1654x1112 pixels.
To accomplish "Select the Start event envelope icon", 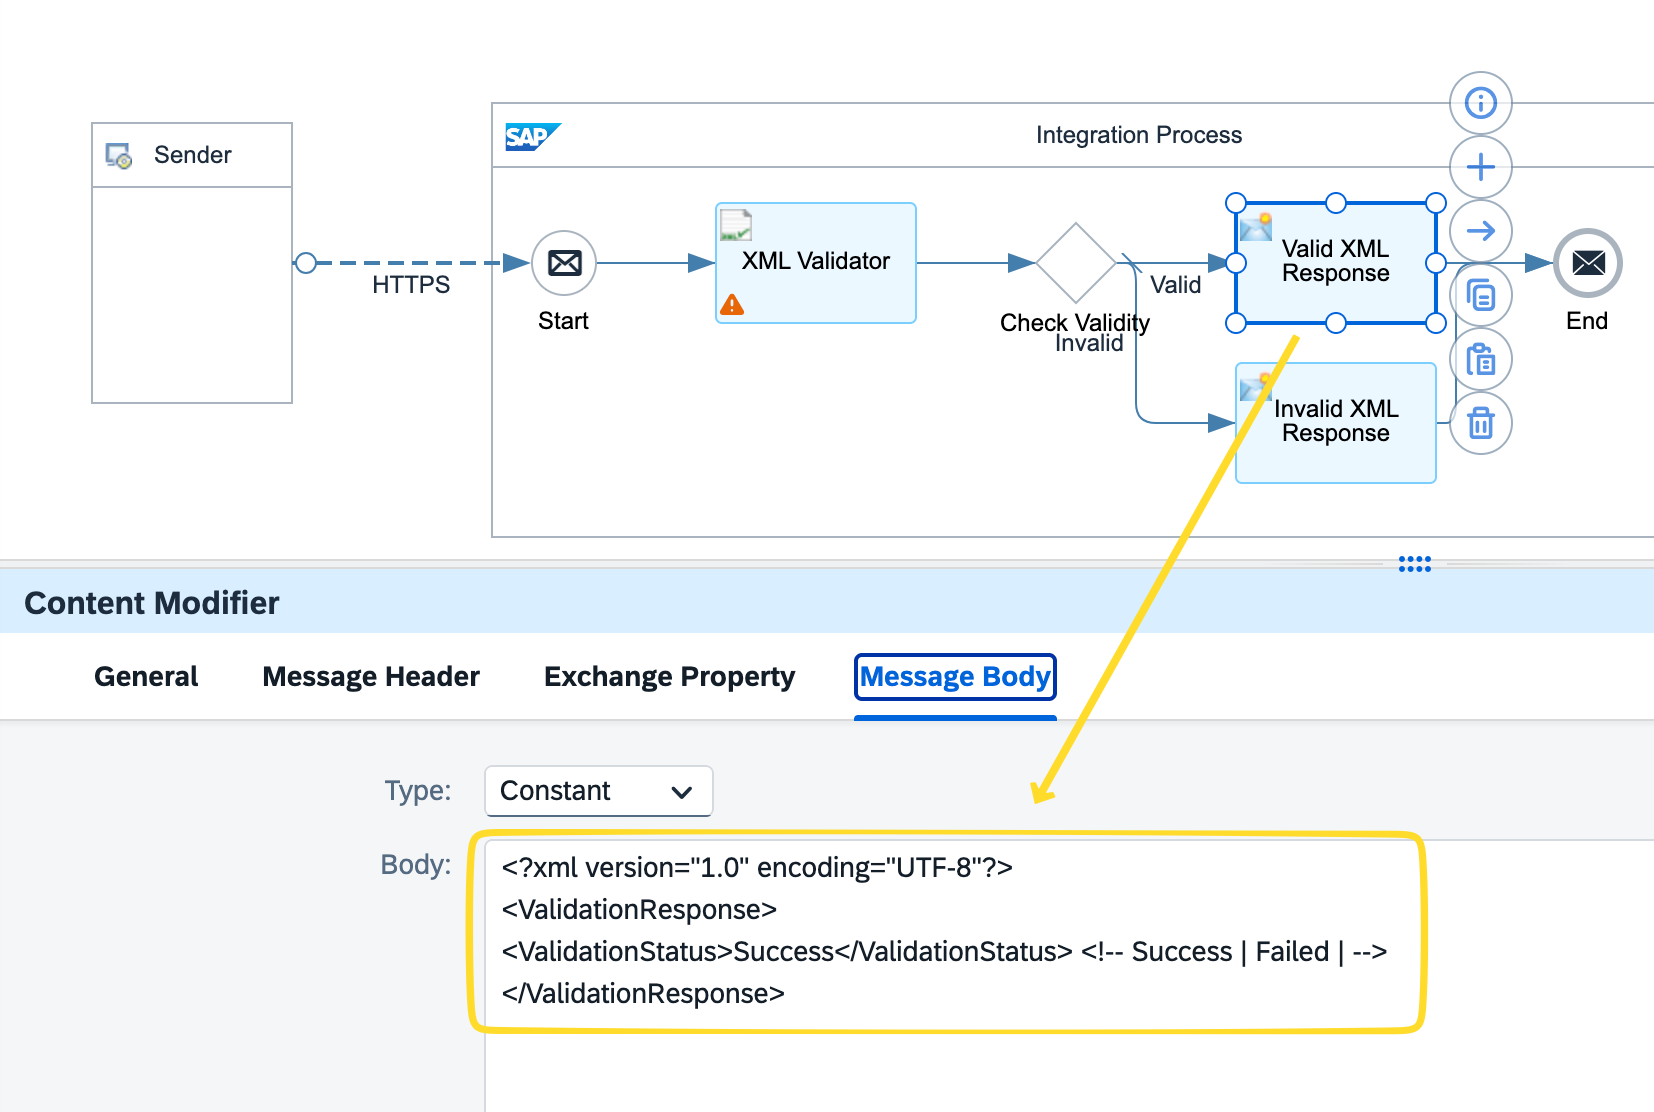I will pyautogui.click(x=564, y=262).
